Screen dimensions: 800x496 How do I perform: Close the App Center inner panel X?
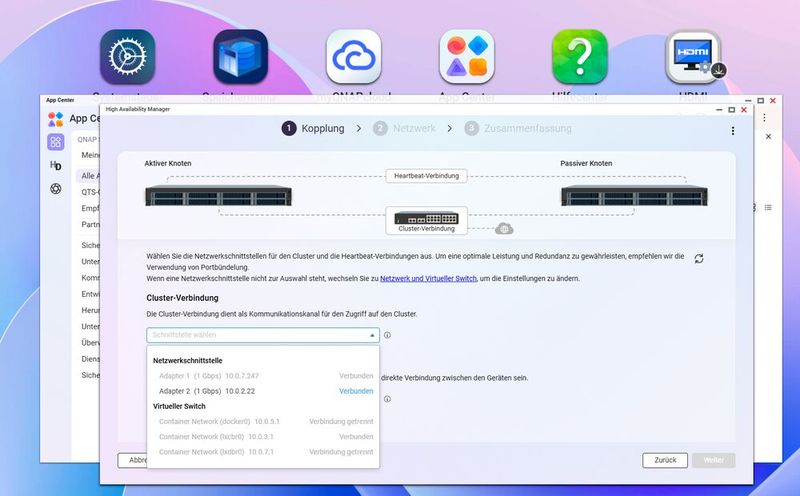tap(768, 137)
